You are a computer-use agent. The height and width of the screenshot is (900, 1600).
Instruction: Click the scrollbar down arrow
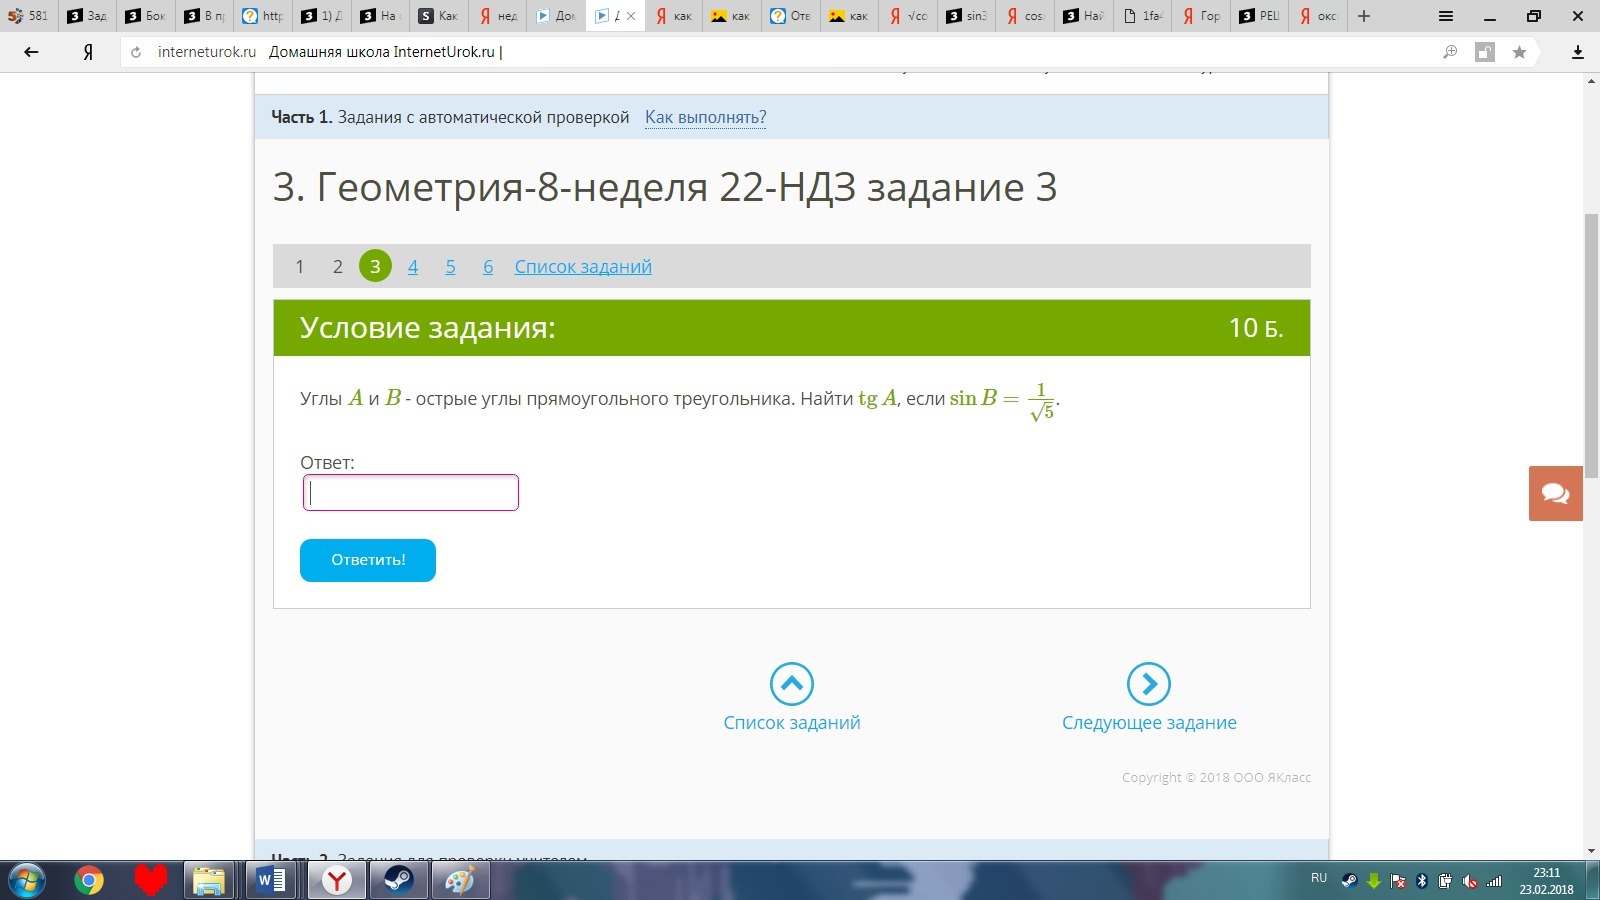tap(1591, 852)
